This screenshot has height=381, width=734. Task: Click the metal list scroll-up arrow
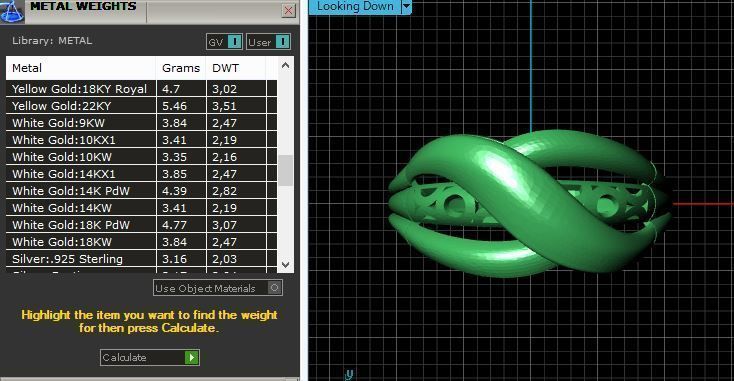pyautogui.click(x=286, y=66)
